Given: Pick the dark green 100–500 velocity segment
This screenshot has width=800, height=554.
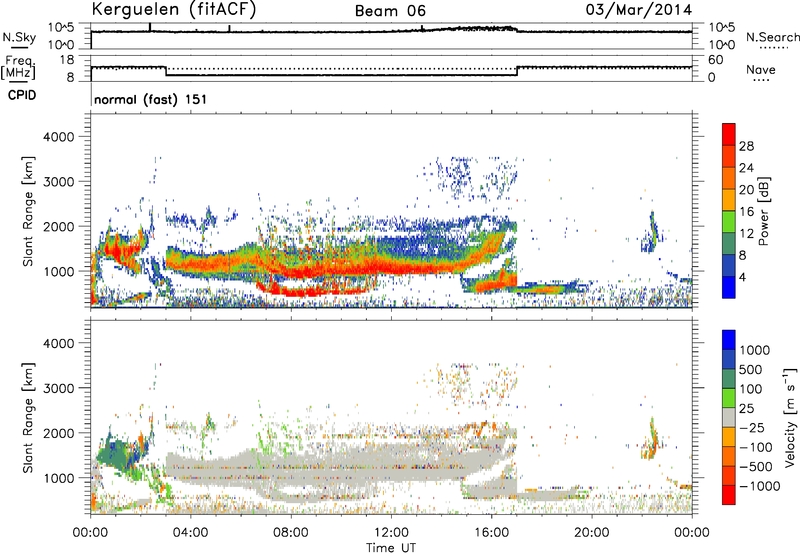Looking at the screenshot, I should 729,379.
